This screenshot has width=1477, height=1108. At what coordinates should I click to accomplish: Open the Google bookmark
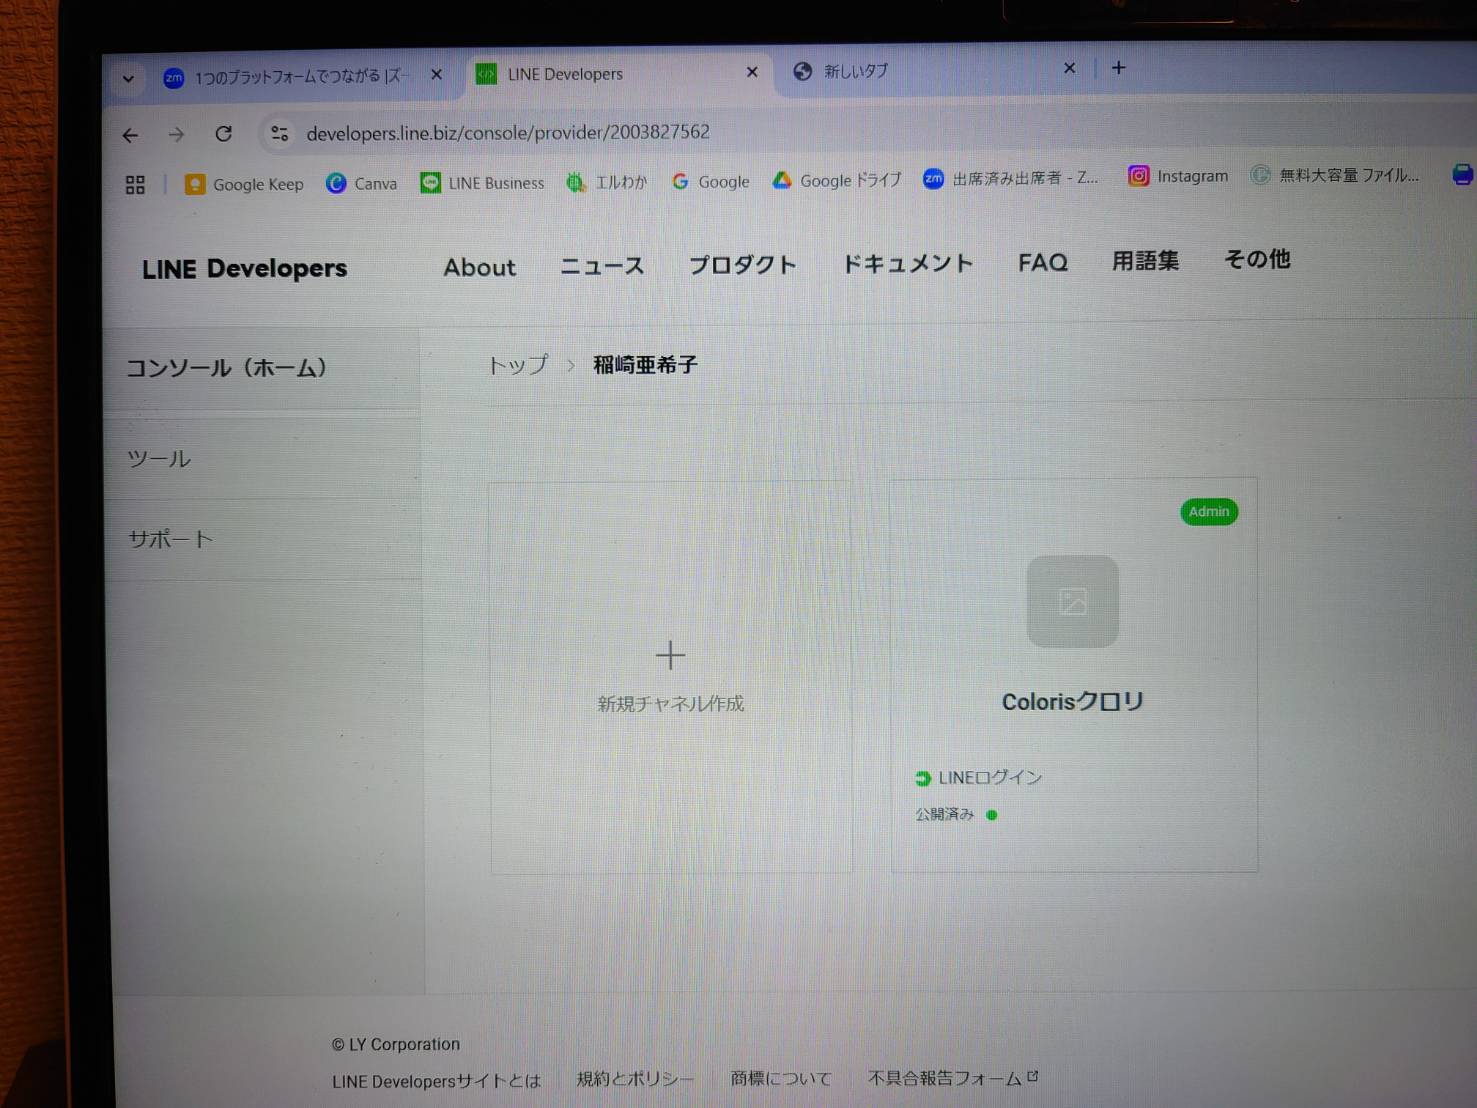pos(711,181)
